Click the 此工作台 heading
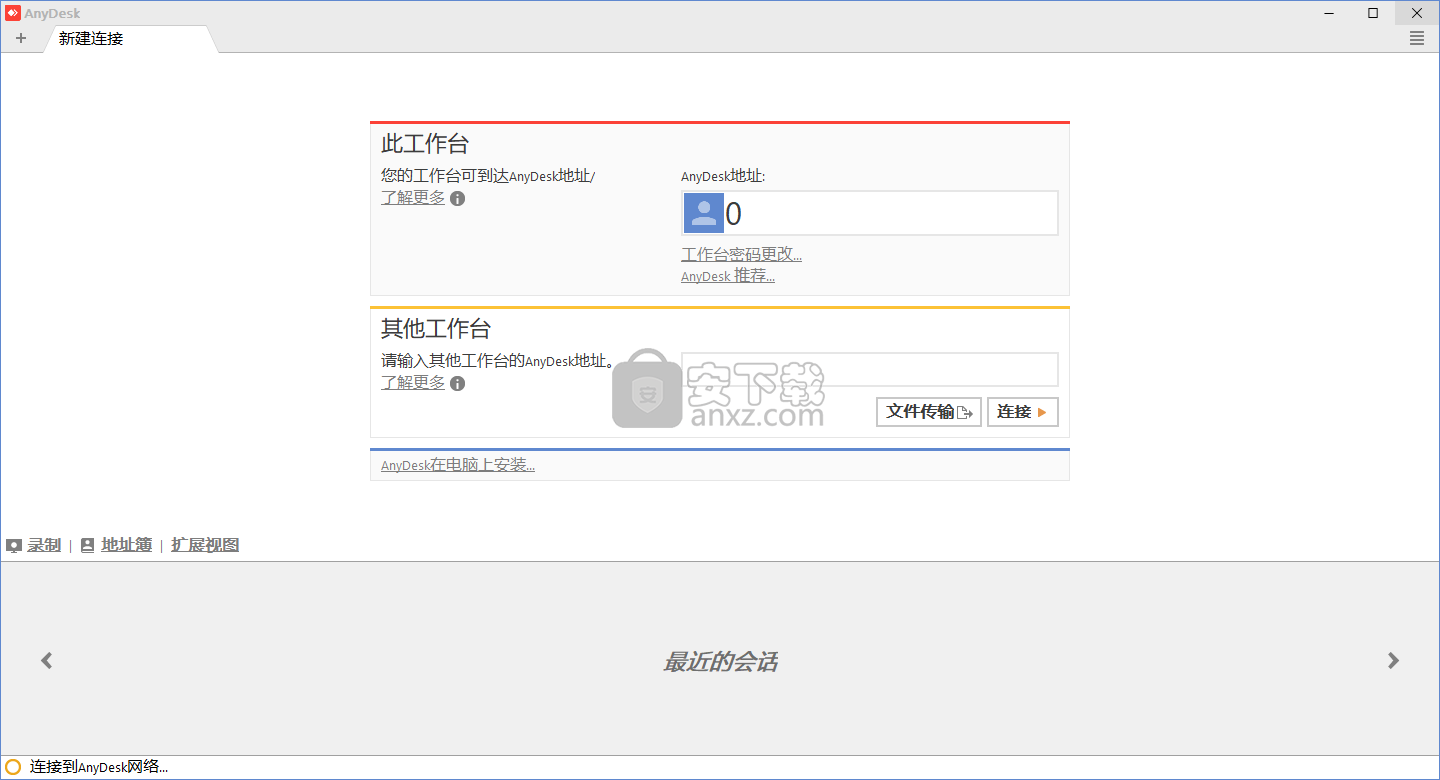The image size is (1440, 780). coord(425,143)
